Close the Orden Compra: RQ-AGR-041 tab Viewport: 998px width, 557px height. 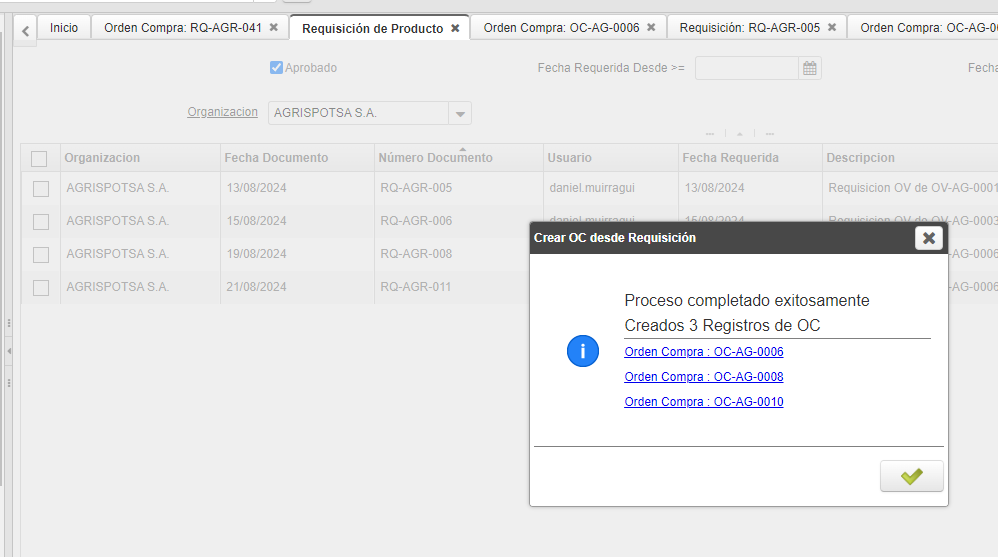click(274, 28)
